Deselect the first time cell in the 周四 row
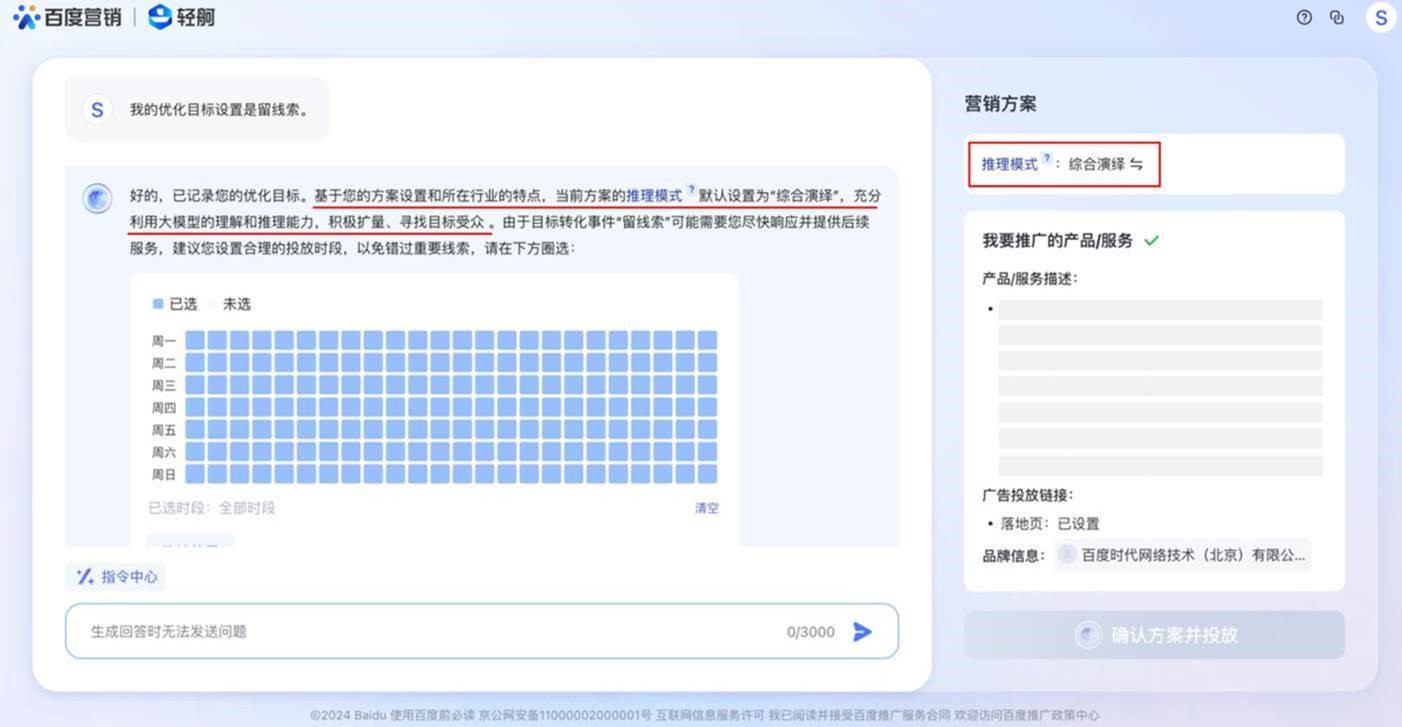 tap(195, 407)
